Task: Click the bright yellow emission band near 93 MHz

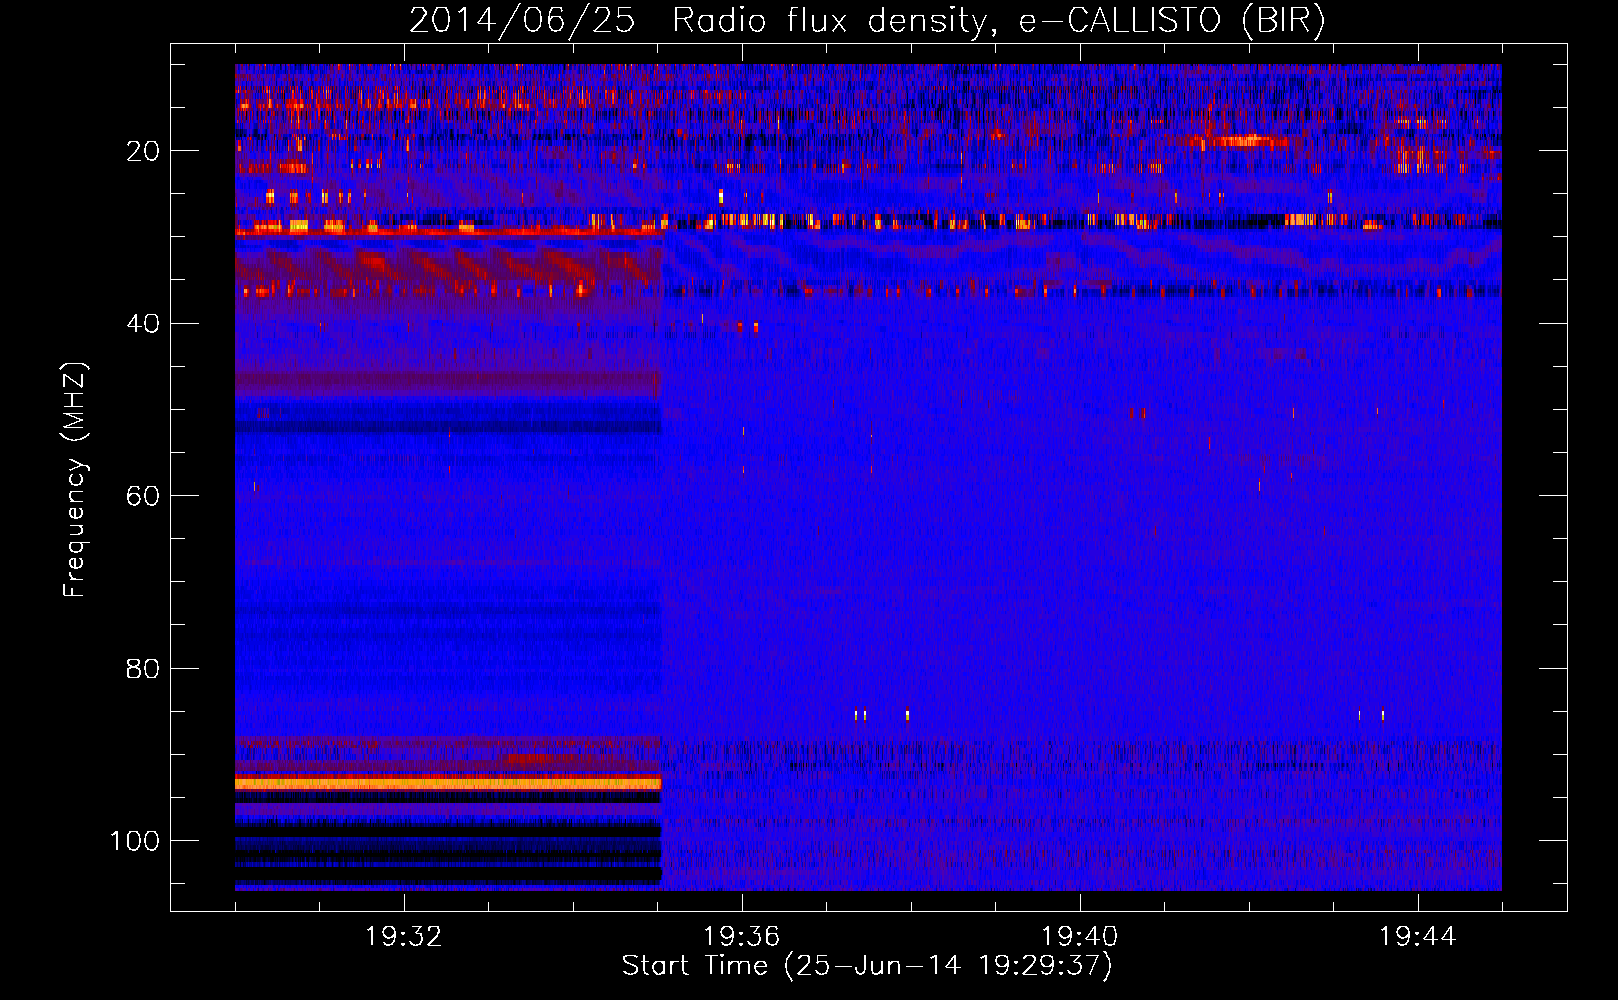Action: tap(448, 783)
